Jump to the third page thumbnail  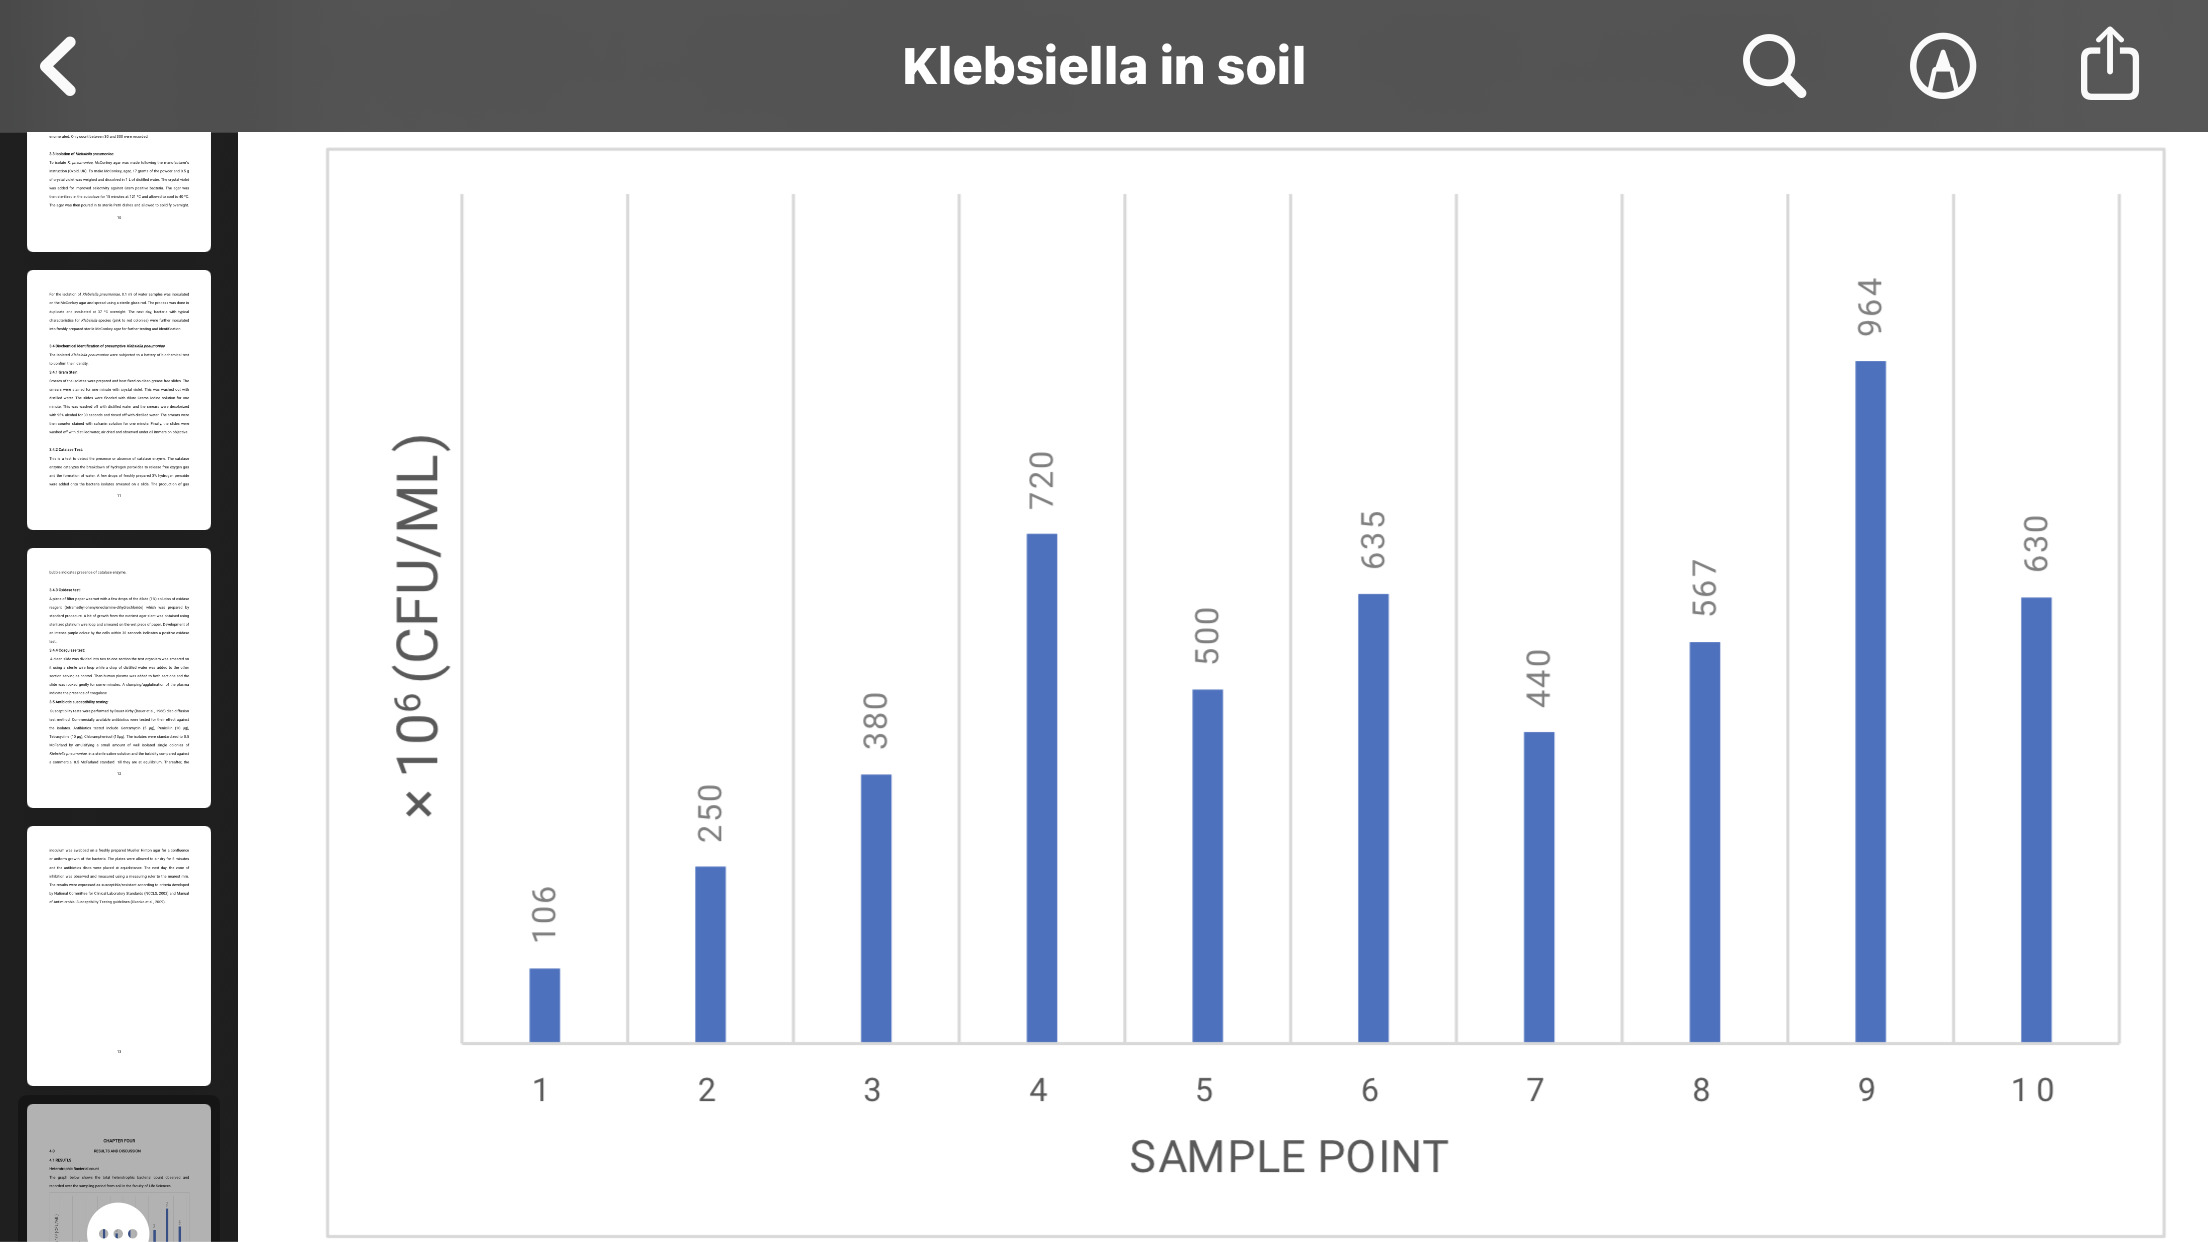tap(119, 677)
